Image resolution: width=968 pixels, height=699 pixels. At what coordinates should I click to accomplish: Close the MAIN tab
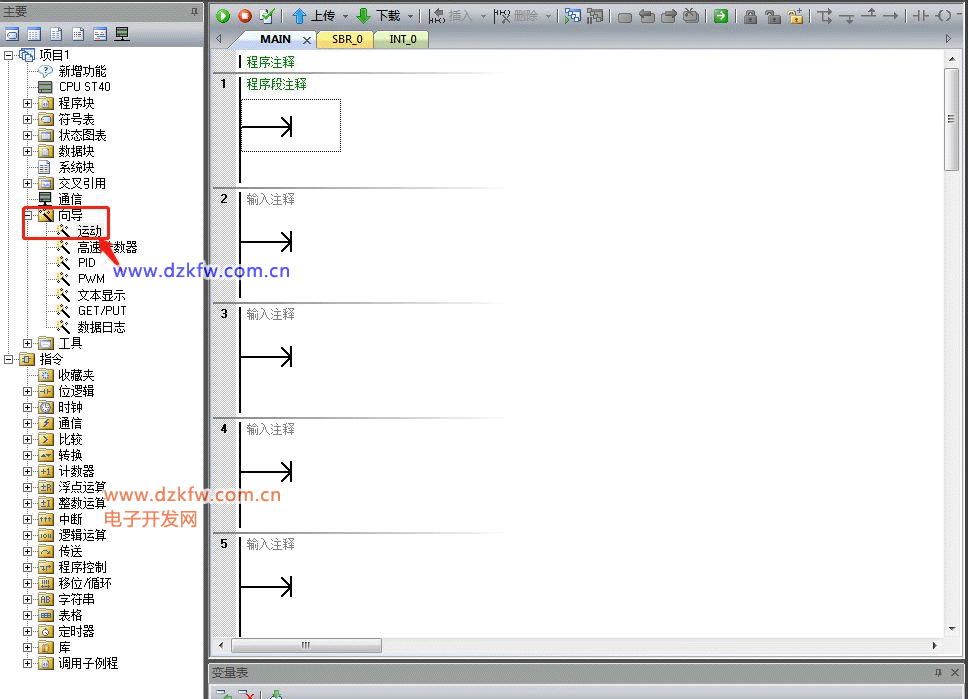[307, 40]
